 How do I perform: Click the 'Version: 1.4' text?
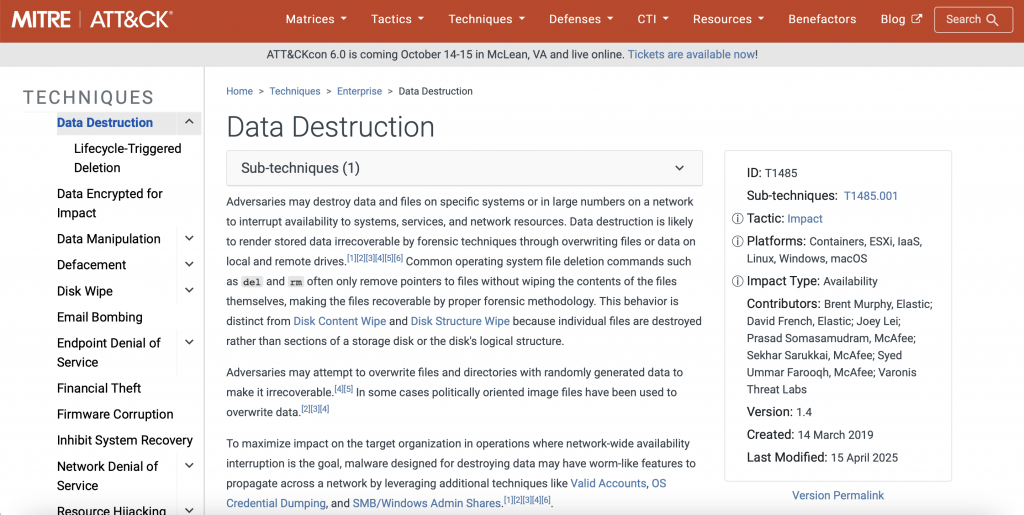coord(780,412)
